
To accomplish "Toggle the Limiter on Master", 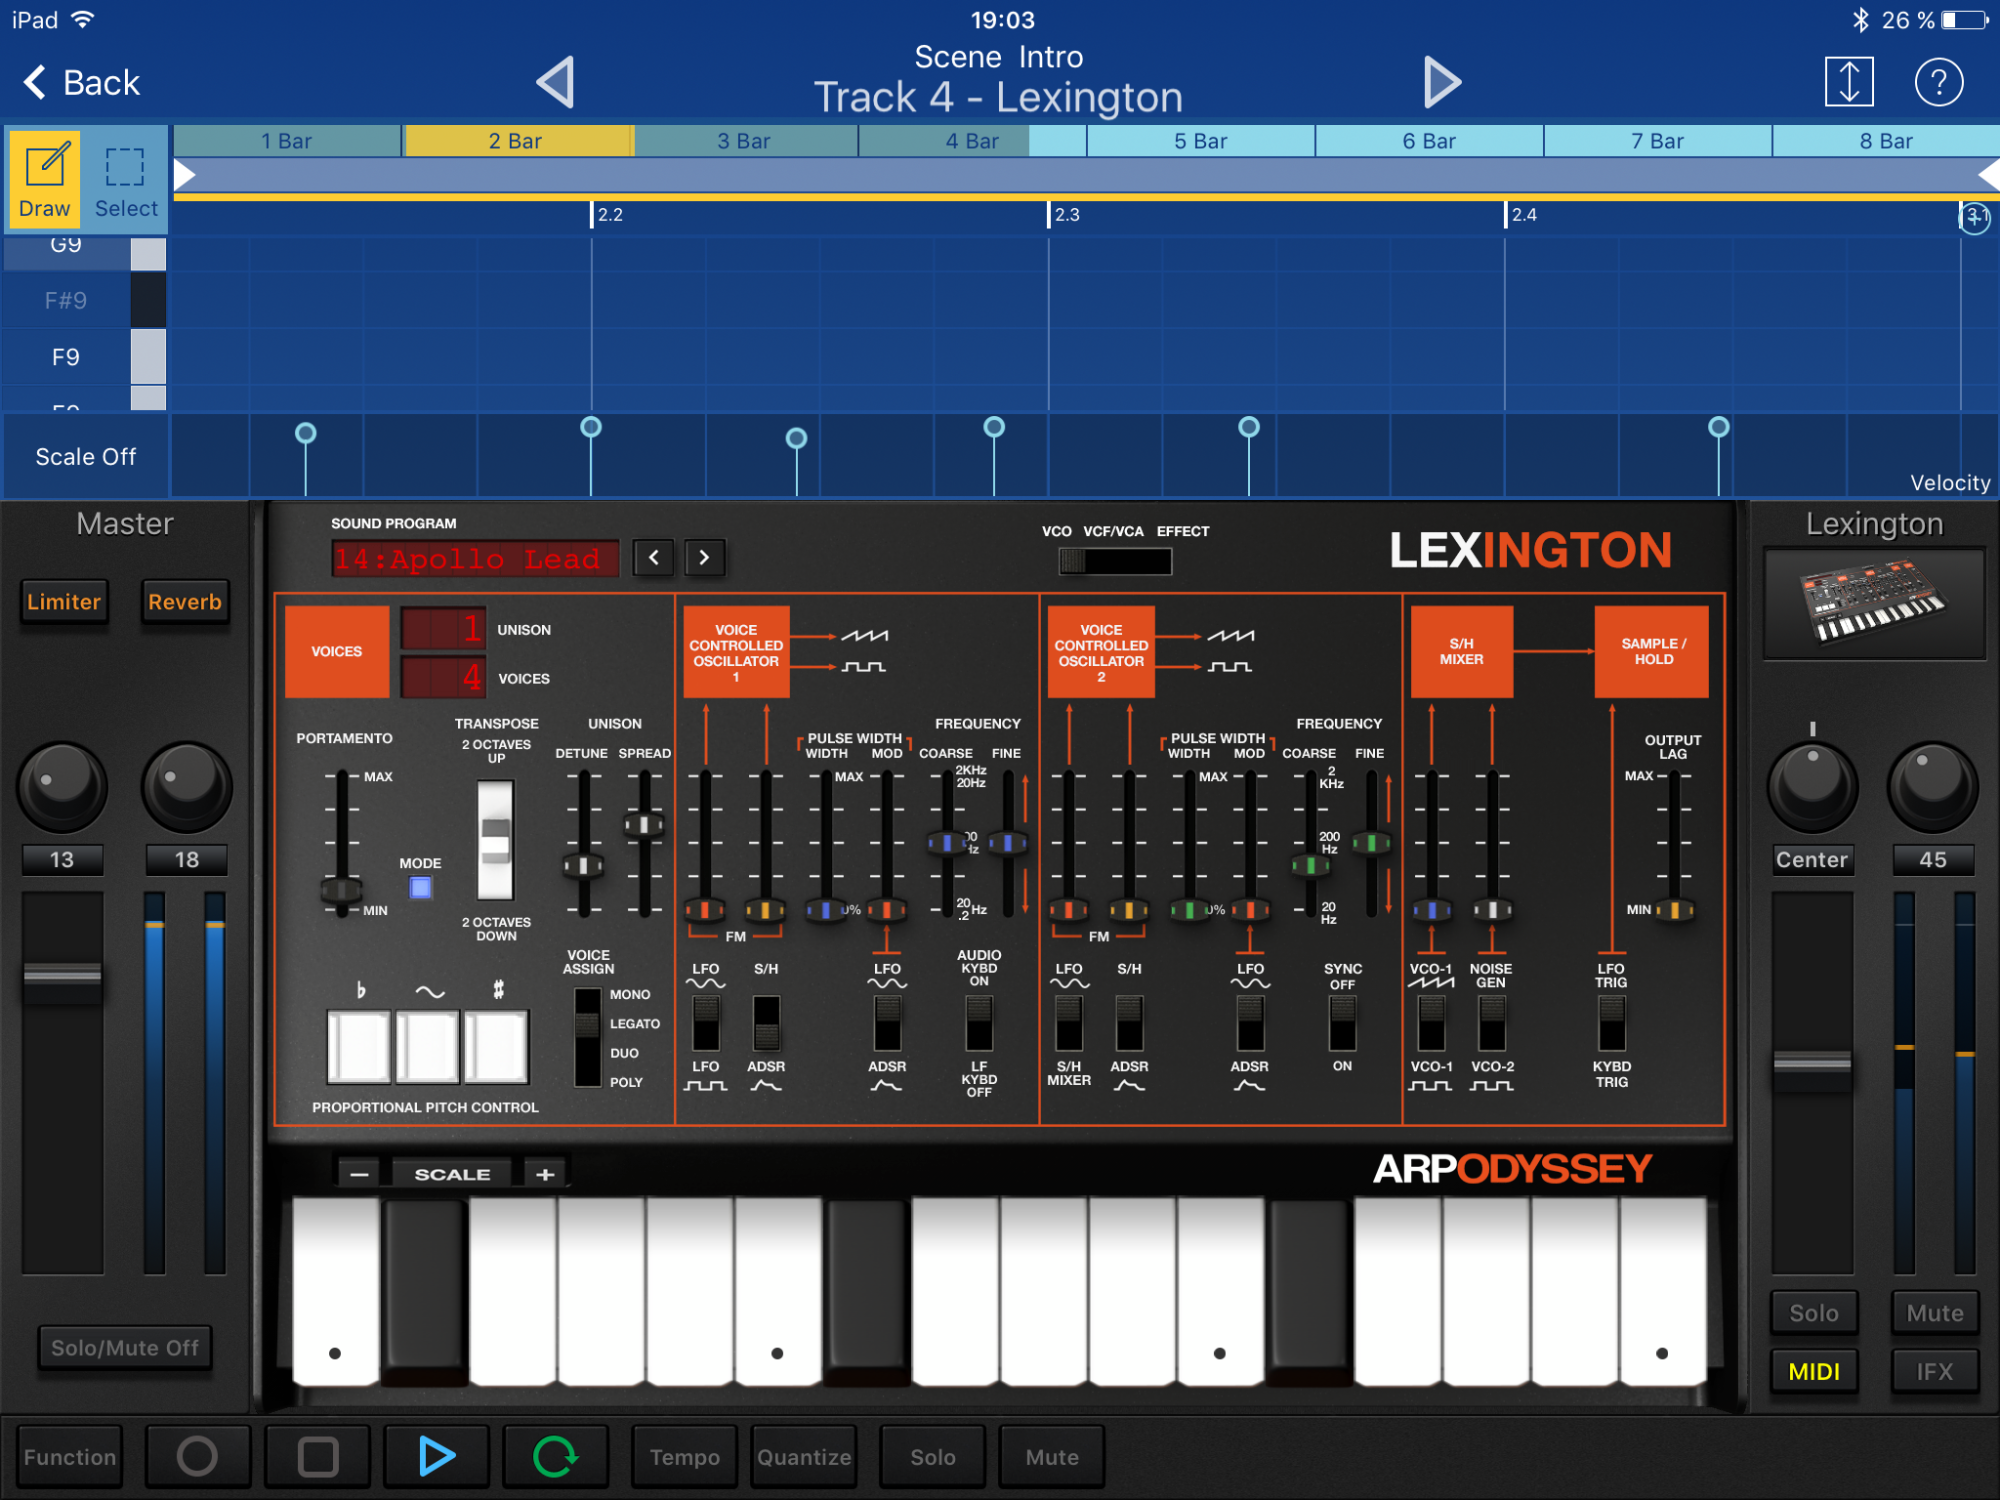I will pos(64,602).
